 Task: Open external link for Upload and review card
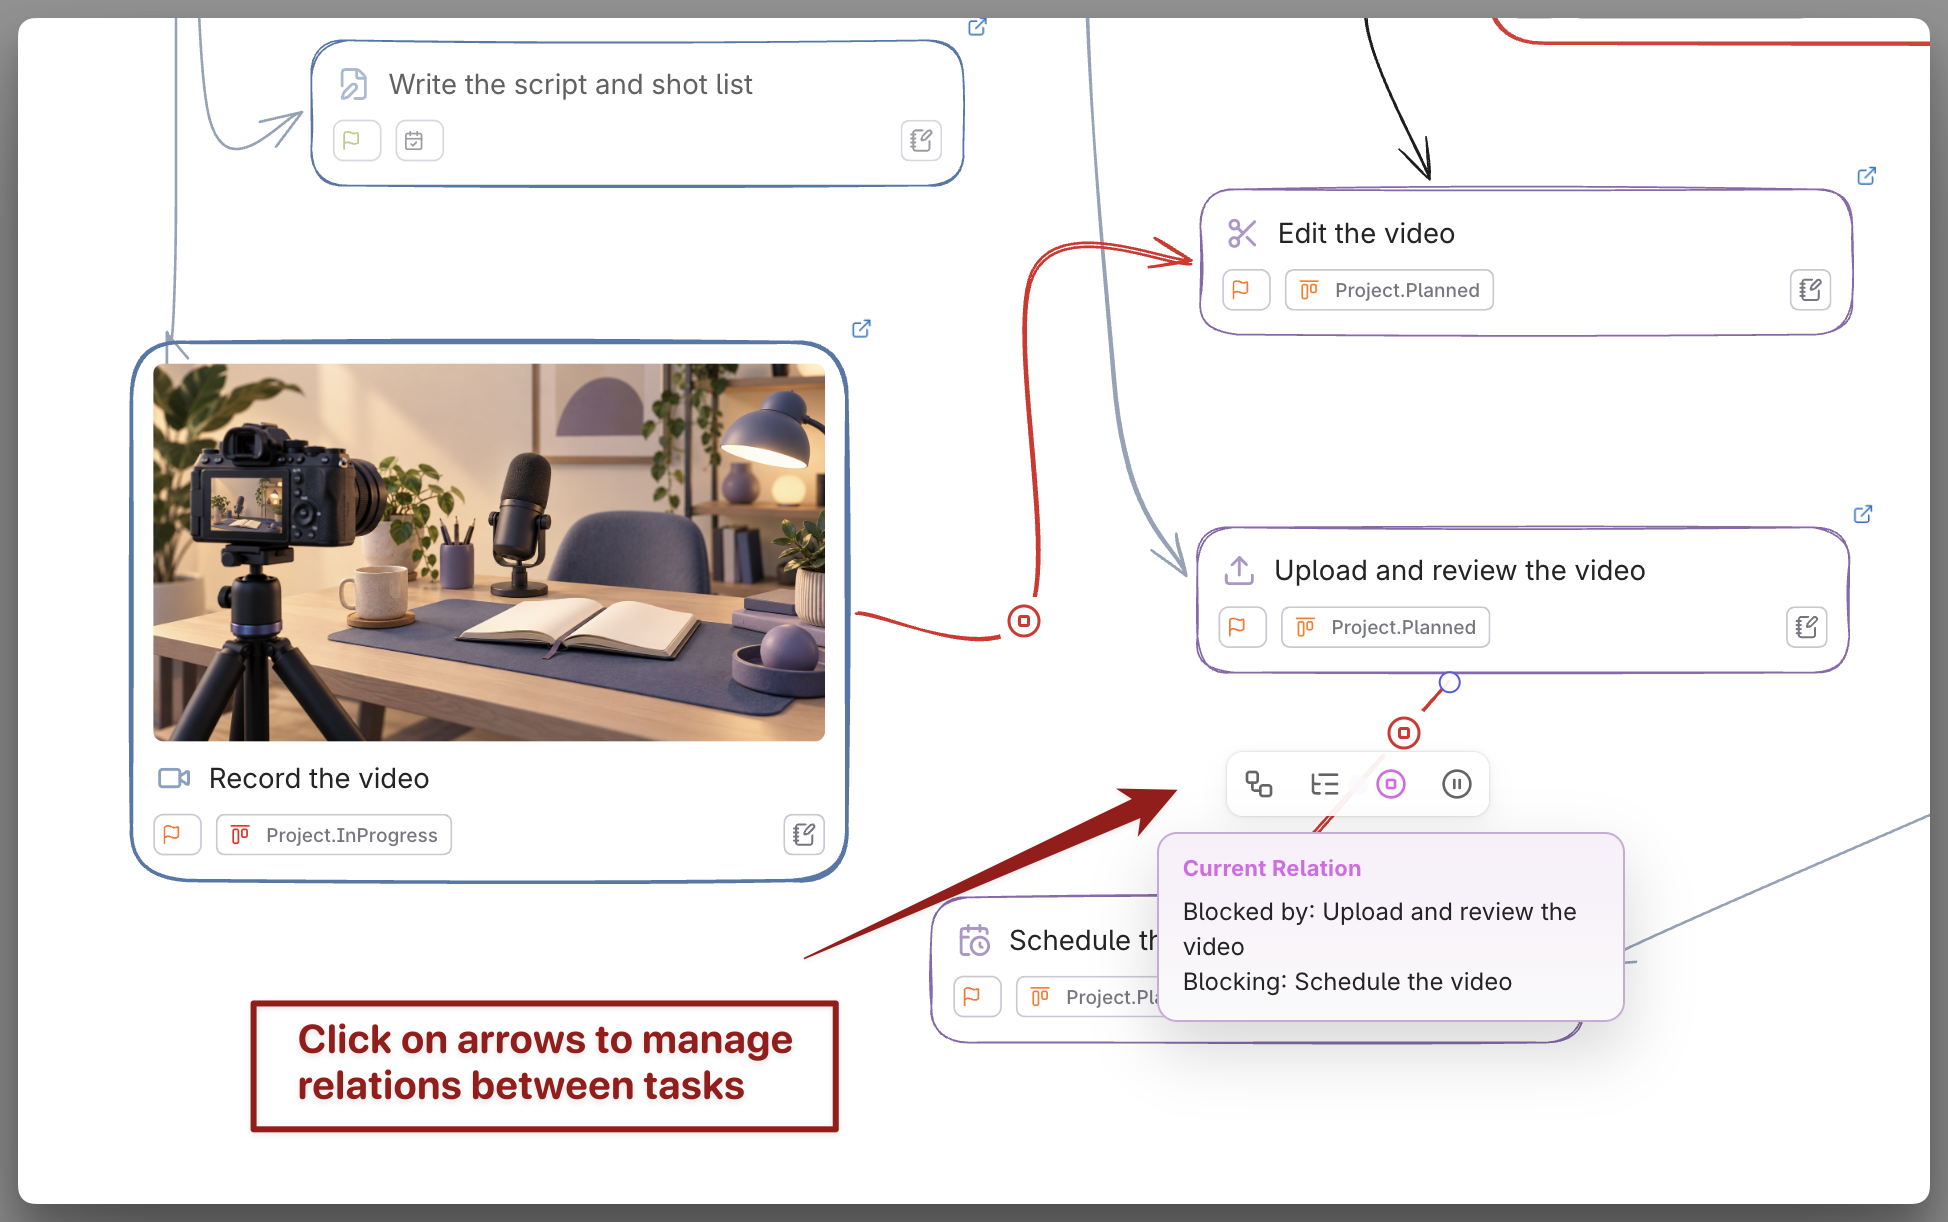point(1863,514)
